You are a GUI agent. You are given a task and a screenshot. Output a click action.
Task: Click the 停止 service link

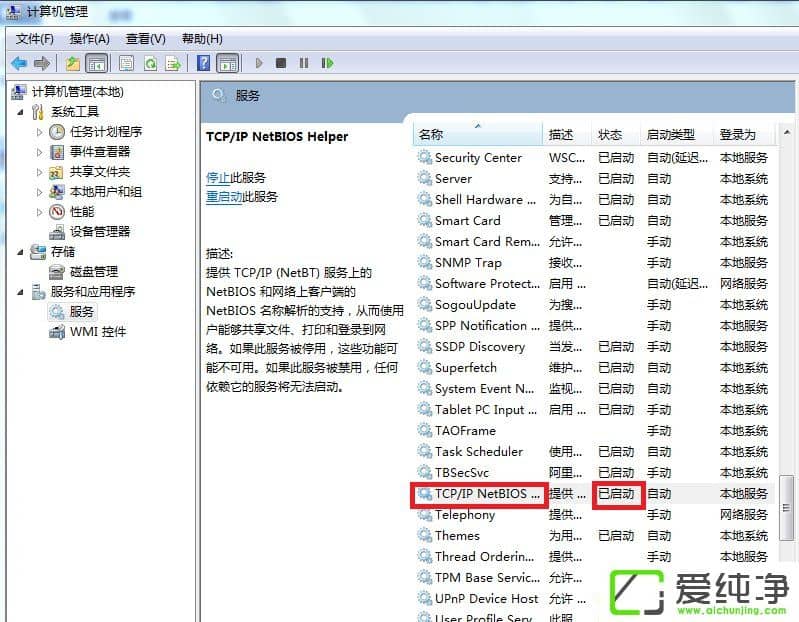[x=217, y=177]
